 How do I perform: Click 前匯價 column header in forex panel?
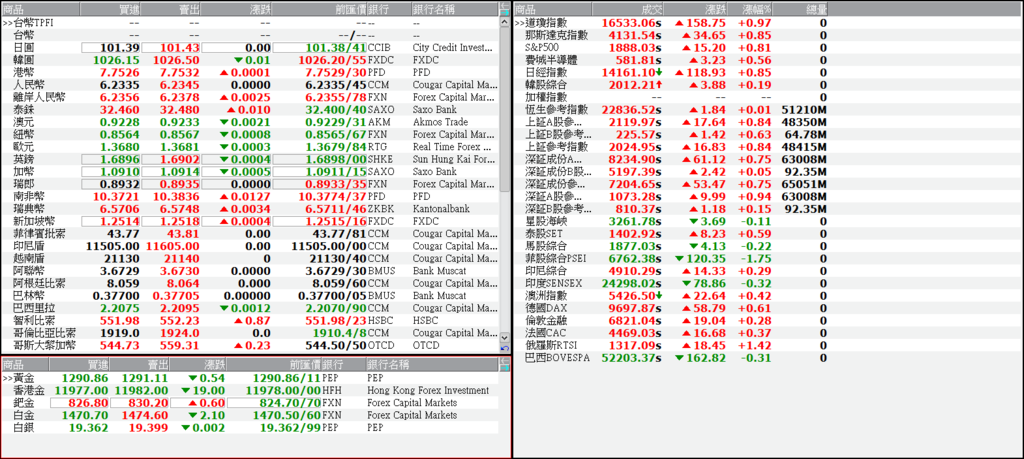pos(319,9)
